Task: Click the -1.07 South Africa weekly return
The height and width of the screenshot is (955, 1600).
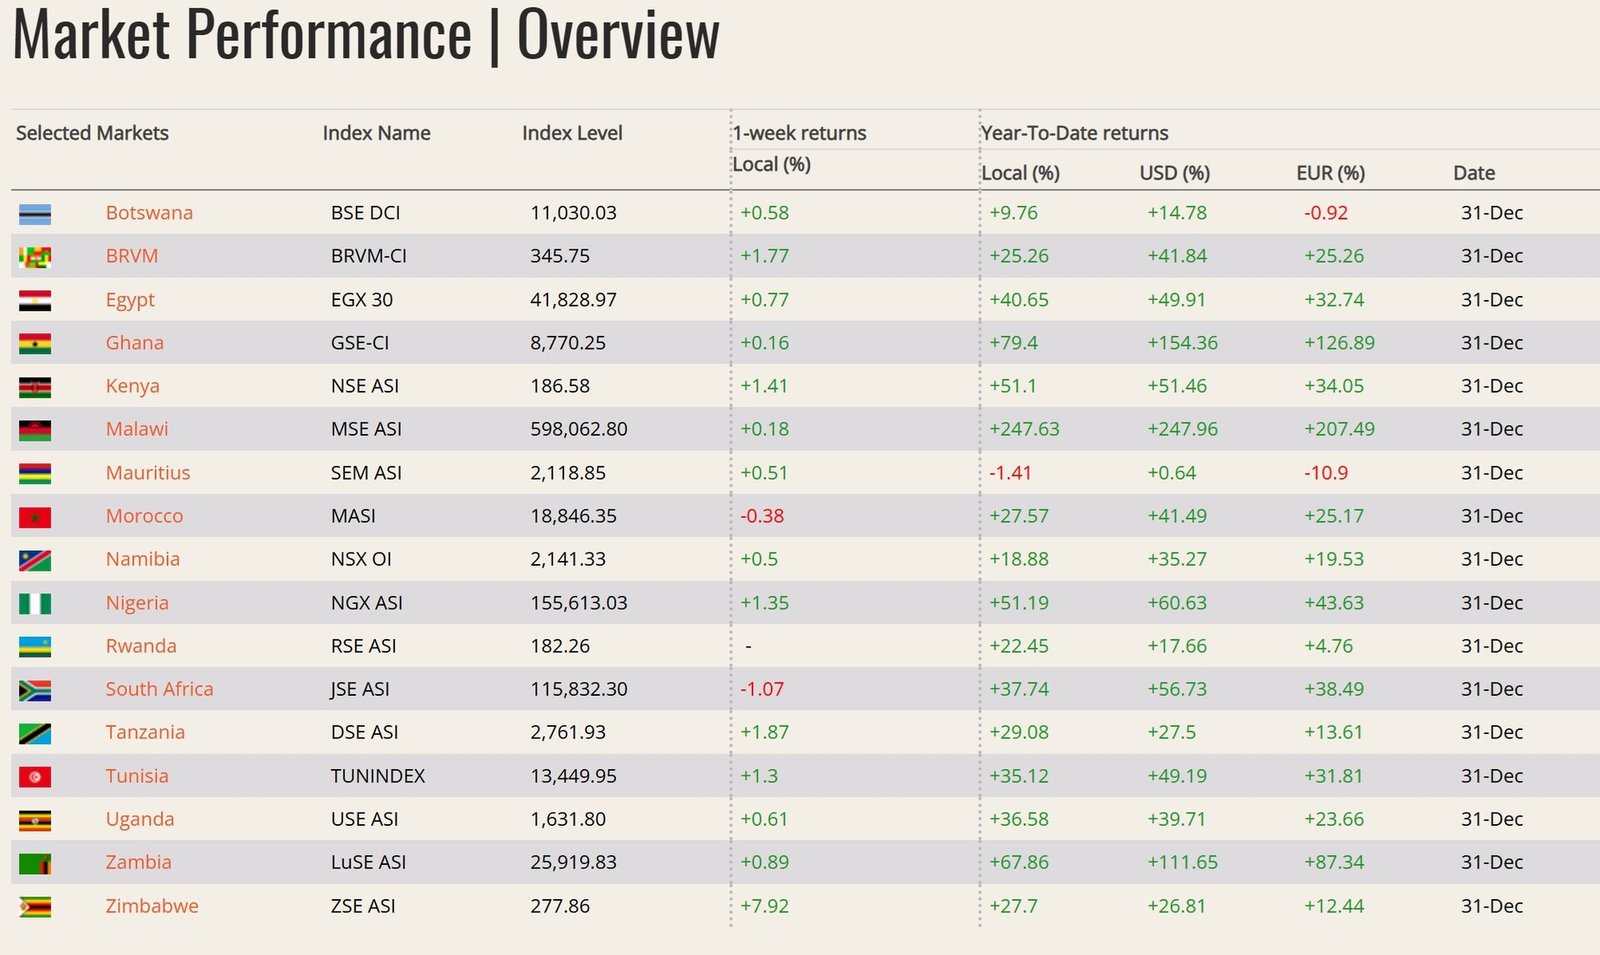Action: point(762,688)
